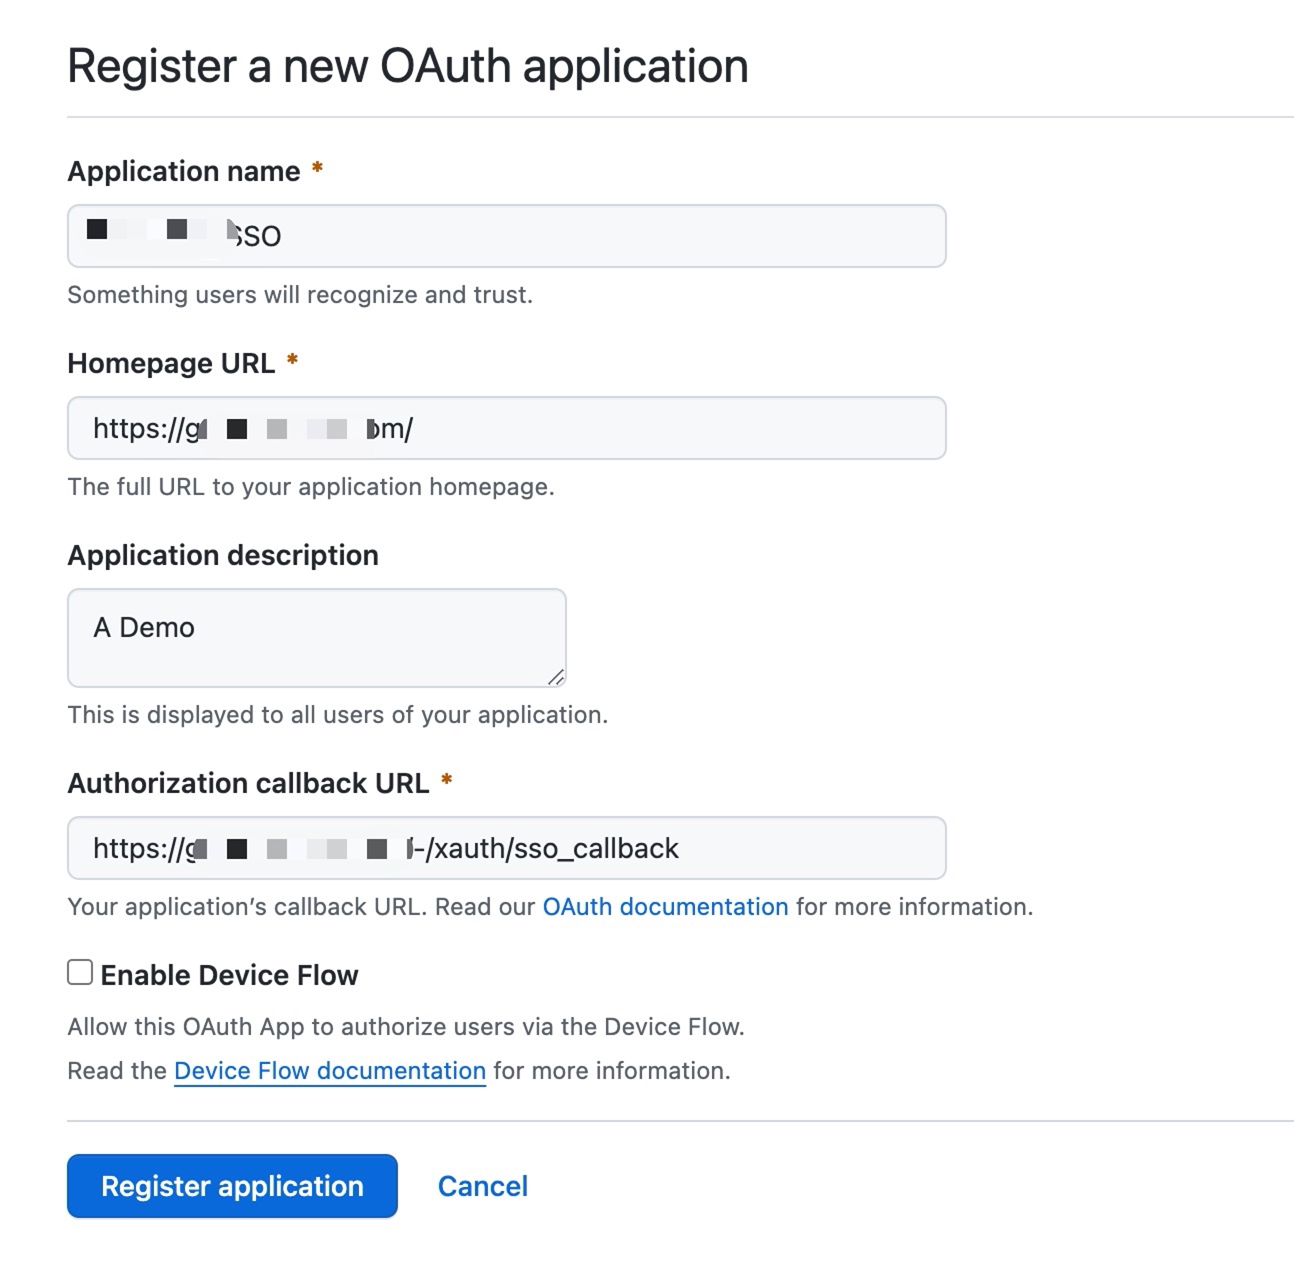Click the Register application button

232,1186
